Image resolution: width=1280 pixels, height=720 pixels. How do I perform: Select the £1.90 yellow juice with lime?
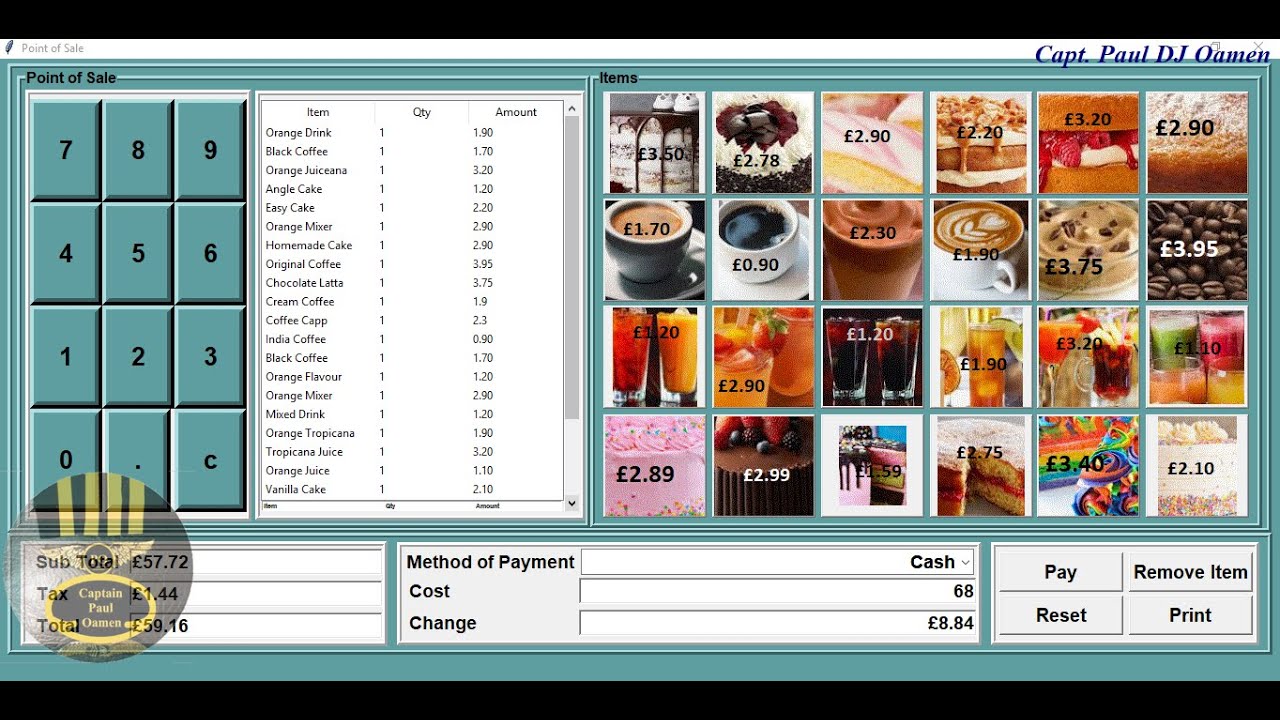(980, 357)
